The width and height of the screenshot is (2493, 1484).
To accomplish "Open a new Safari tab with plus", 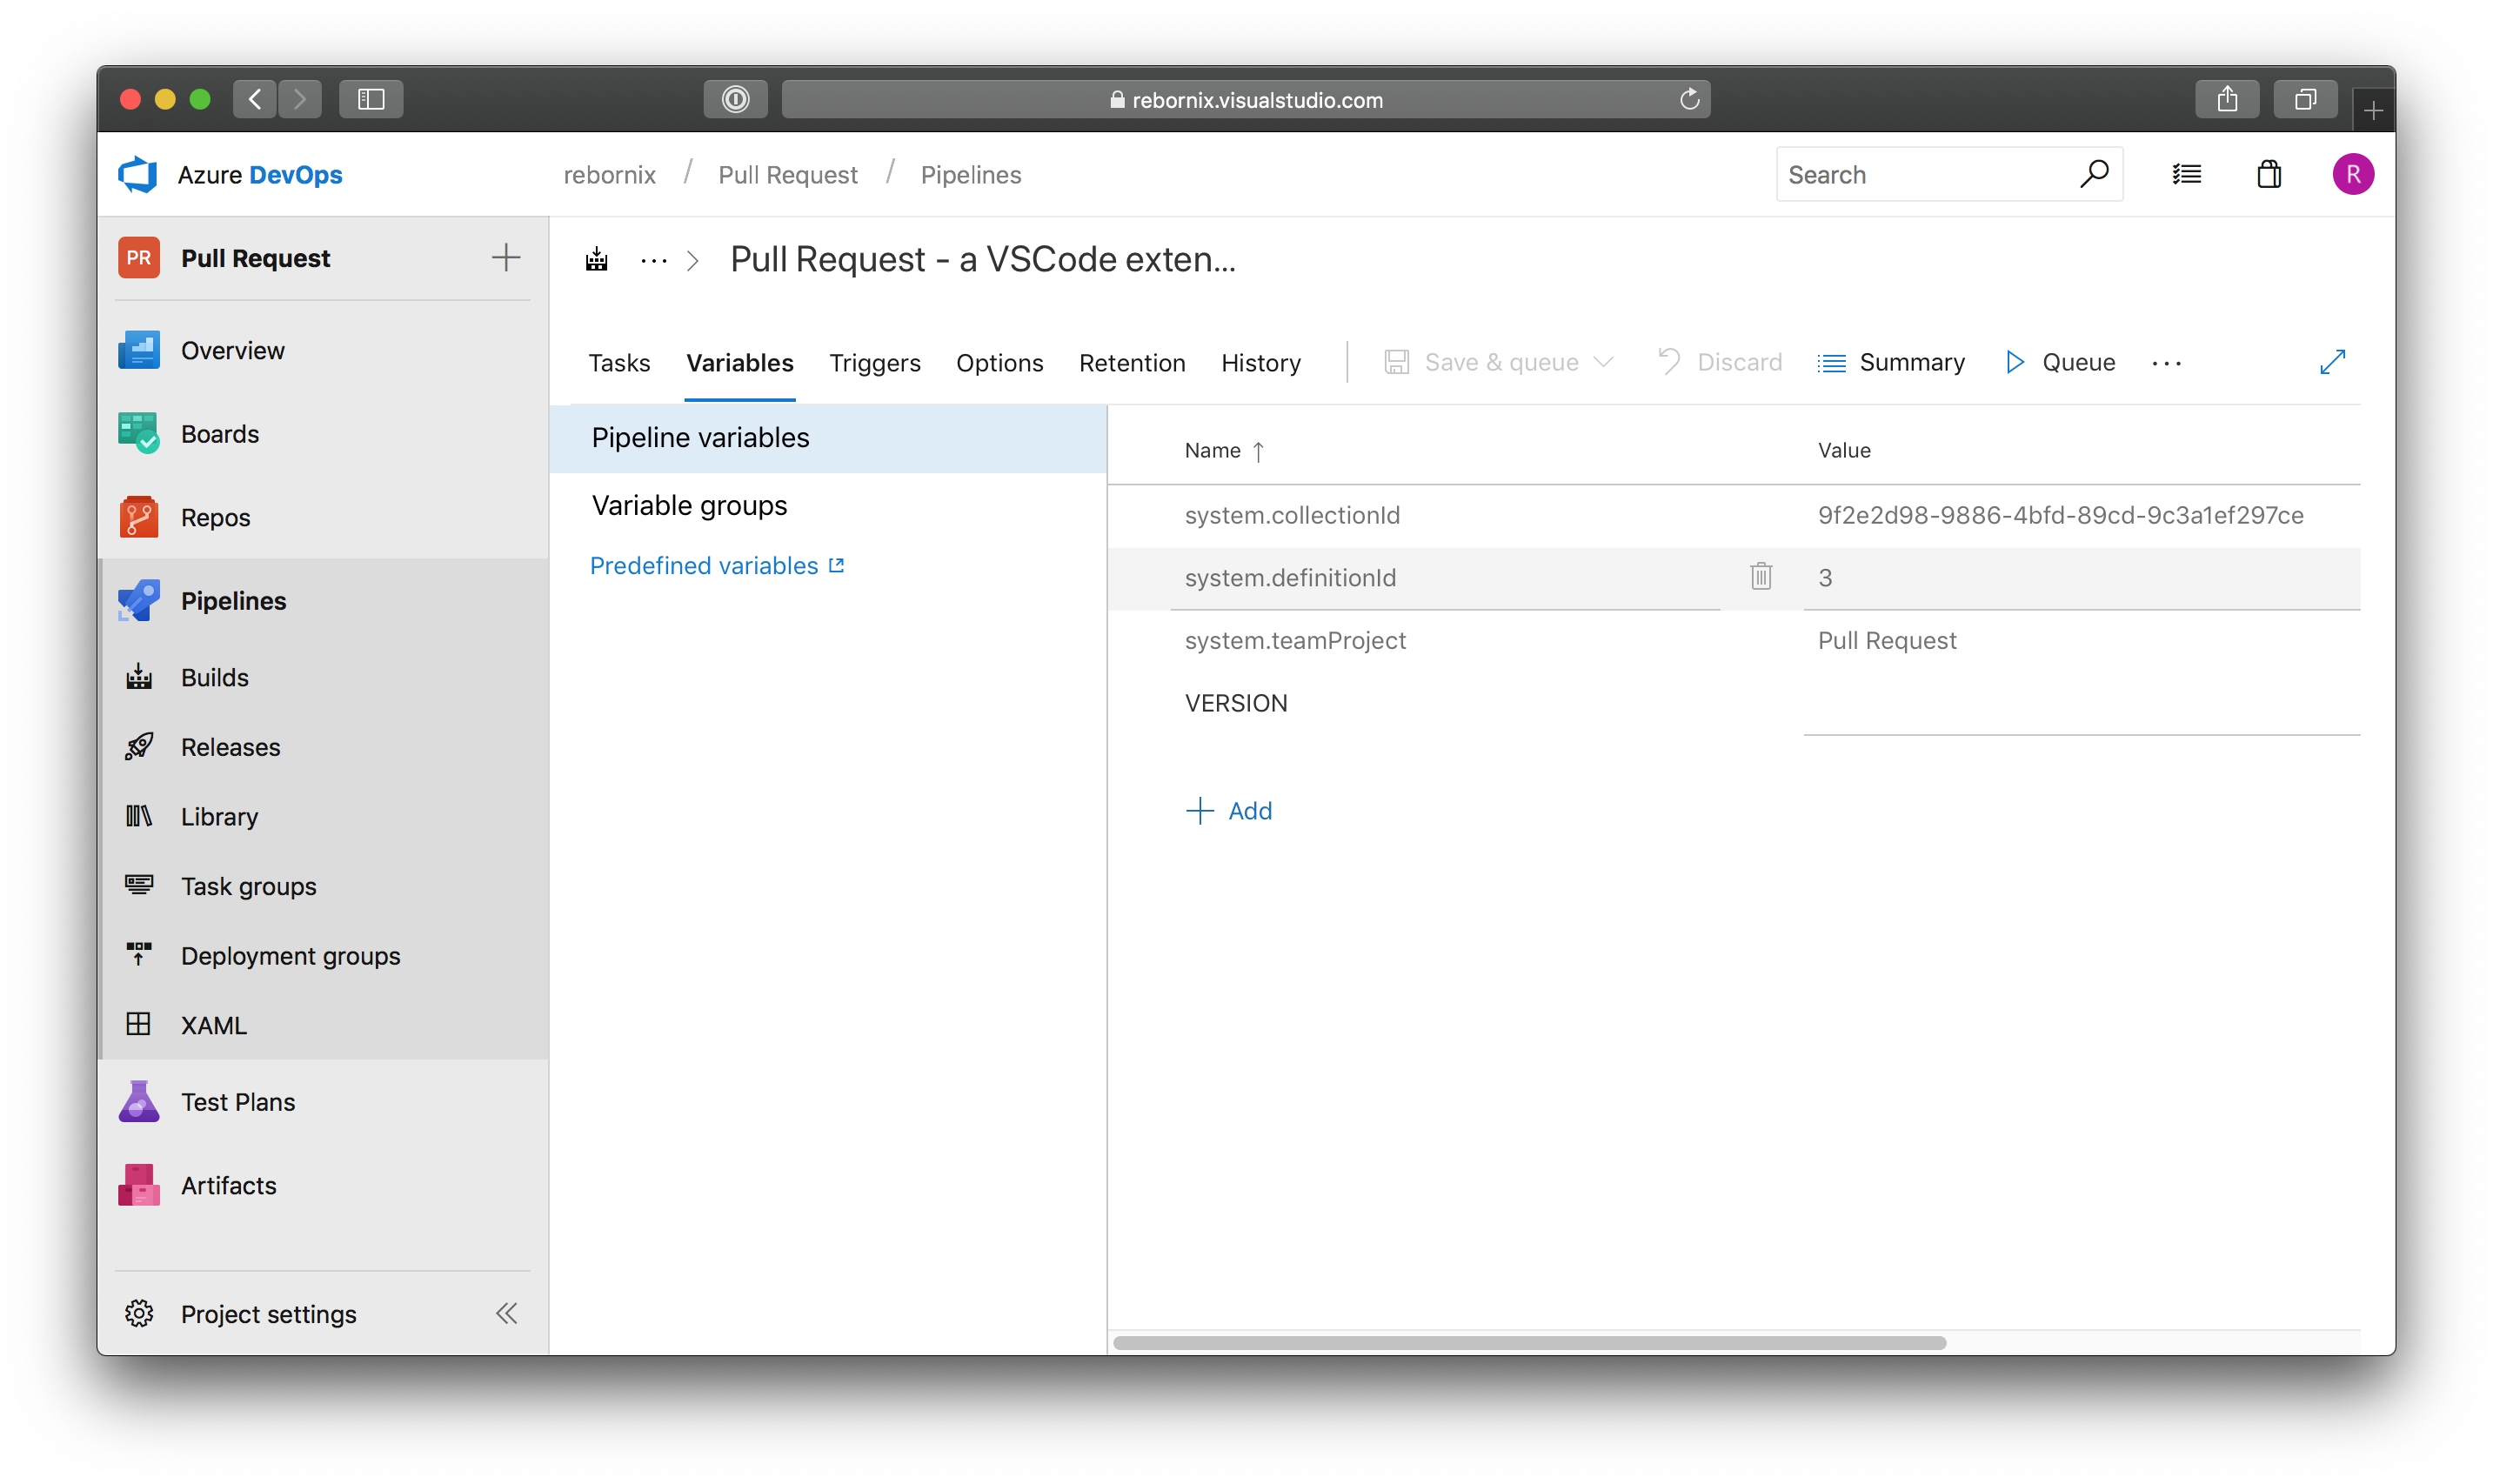I will (x=2373, y=109).
